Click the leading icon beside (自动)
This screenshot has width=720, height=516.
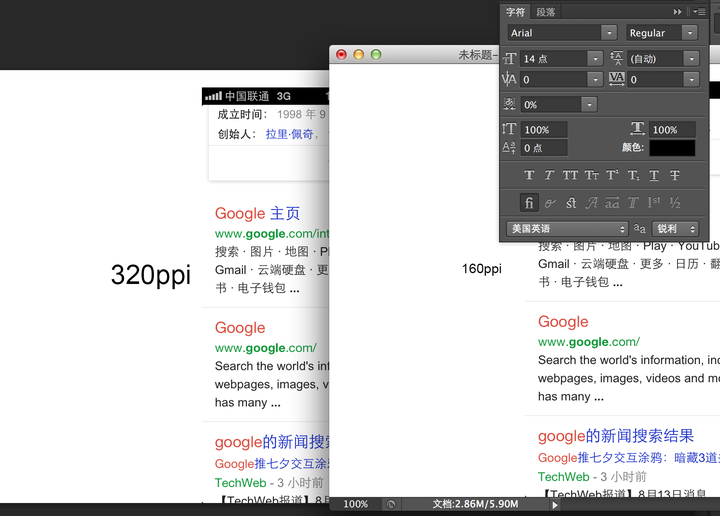pos(617,58)
